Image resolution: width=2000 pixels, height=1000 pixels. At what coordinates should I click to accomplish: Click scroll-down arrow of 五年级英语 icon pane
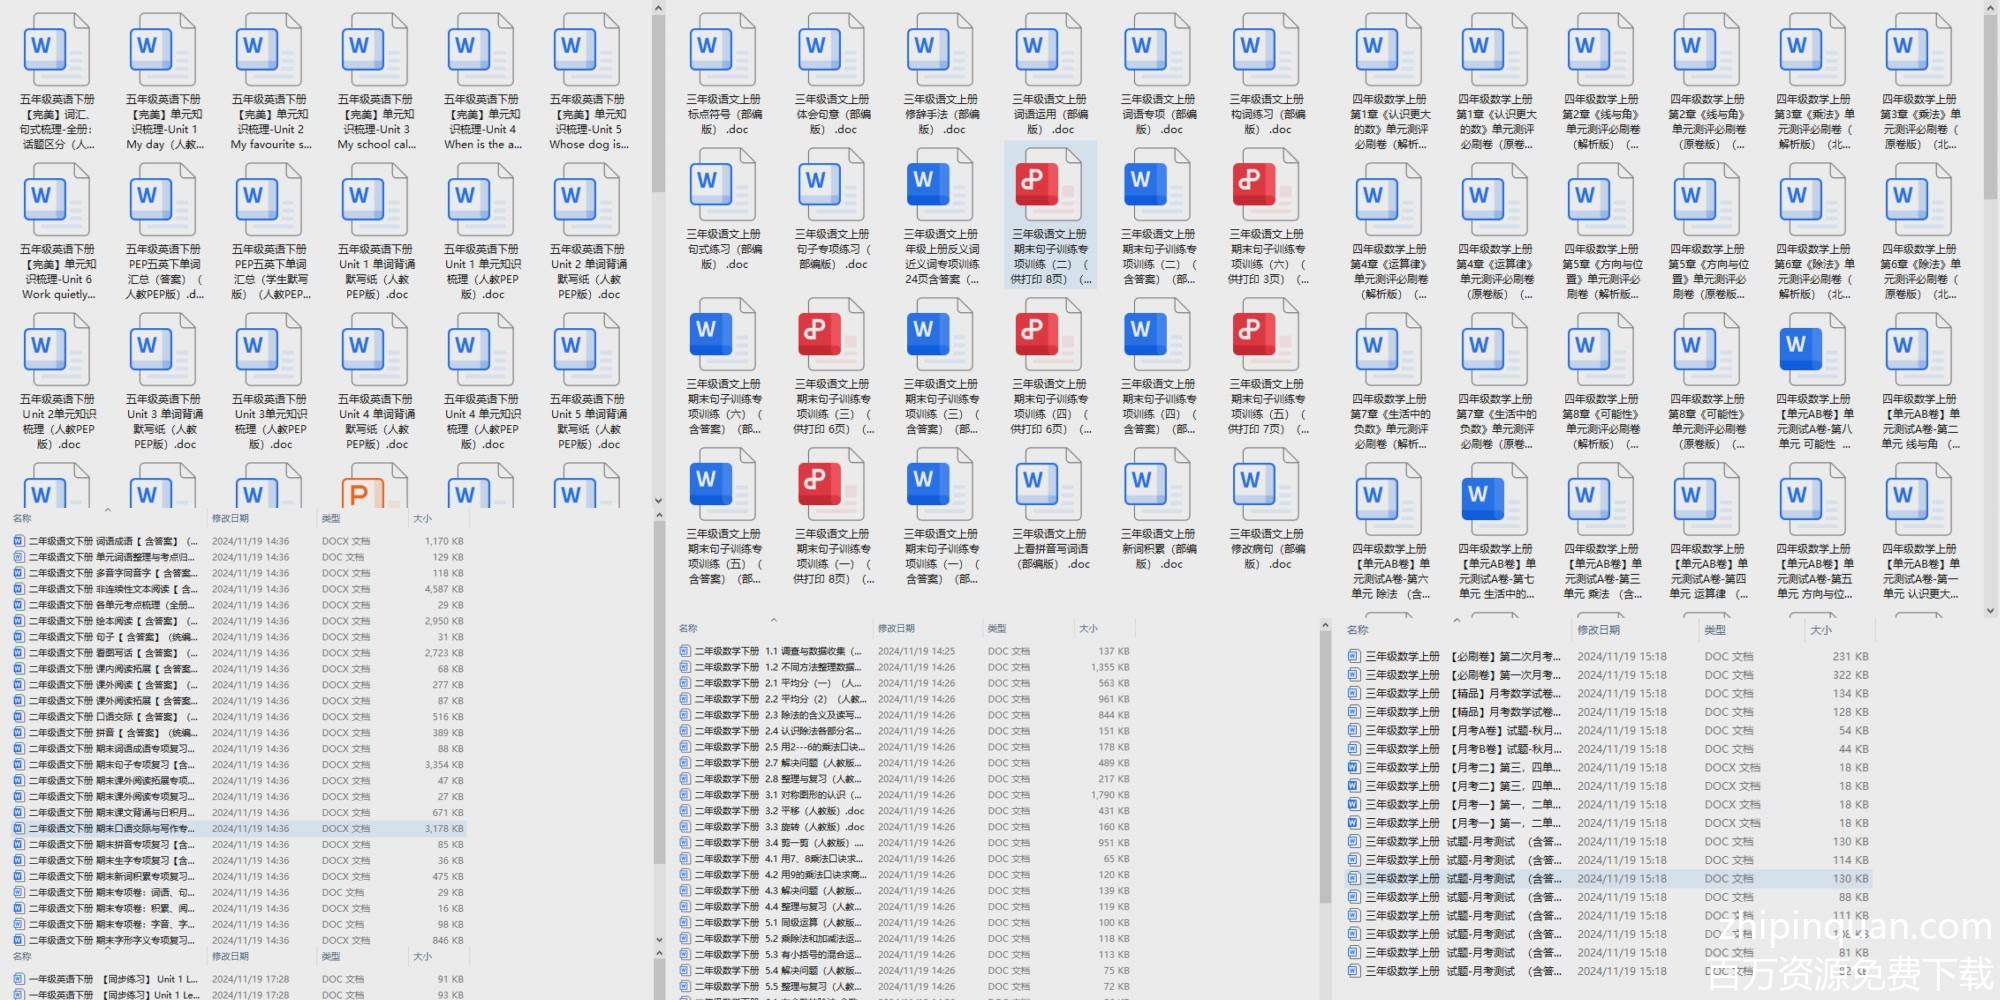[658, 500]
